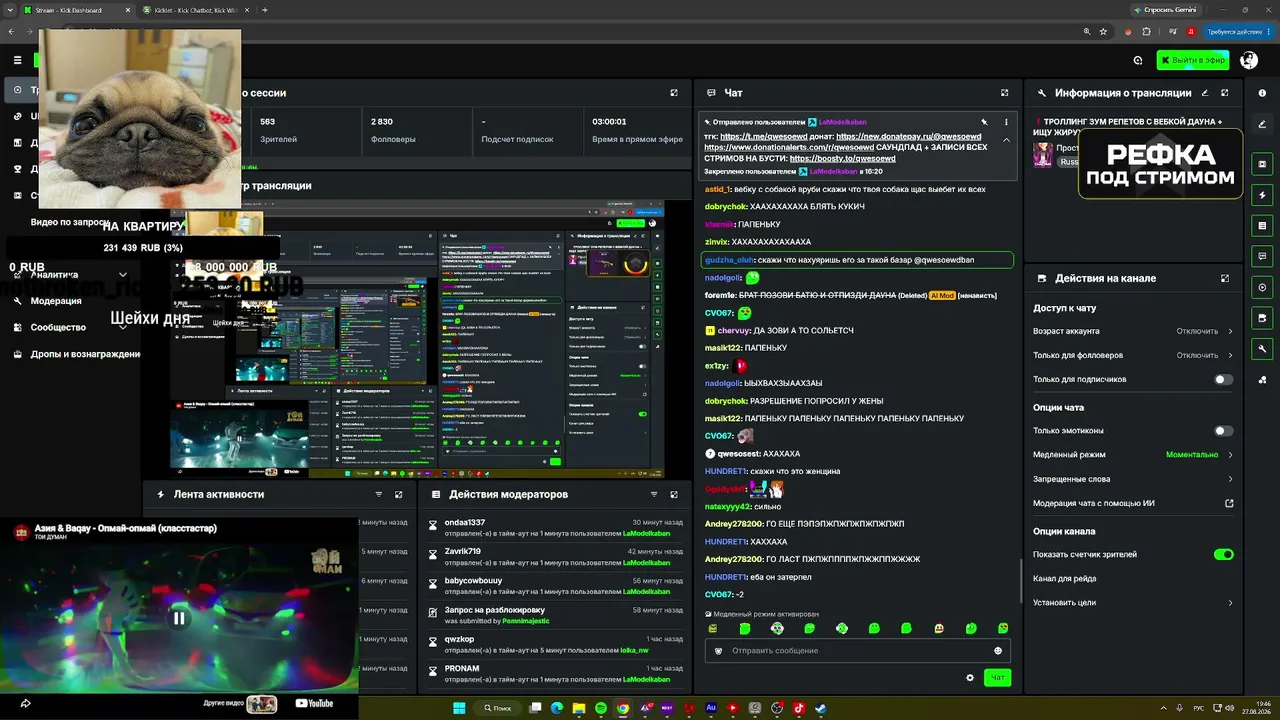
Task: Click the Ask Gemini button in browser
Action: [x=1164, y=10]
